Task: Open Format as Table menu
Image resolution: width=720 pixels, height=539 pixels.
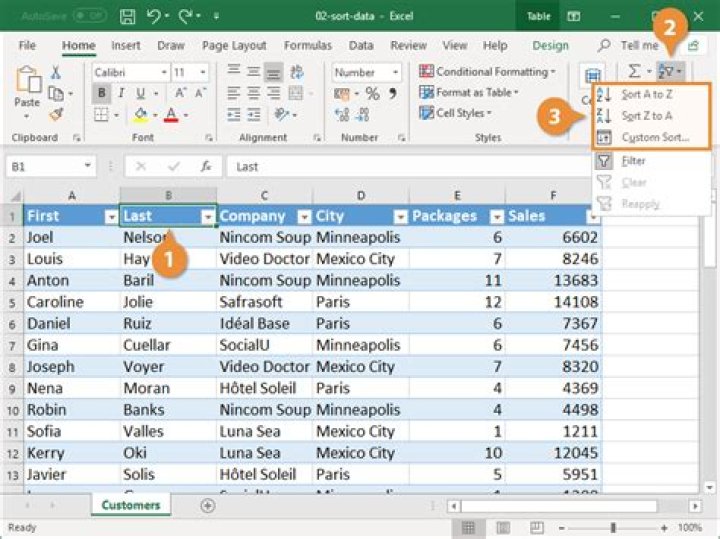Action: click(468, 92)
